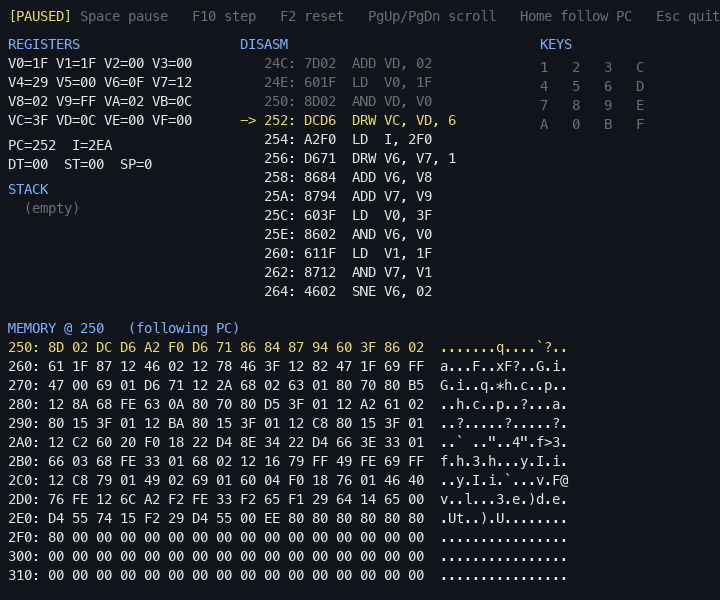The image size is (720, 600).
Task: Click keypad key 1
Action: coord(544,67)
